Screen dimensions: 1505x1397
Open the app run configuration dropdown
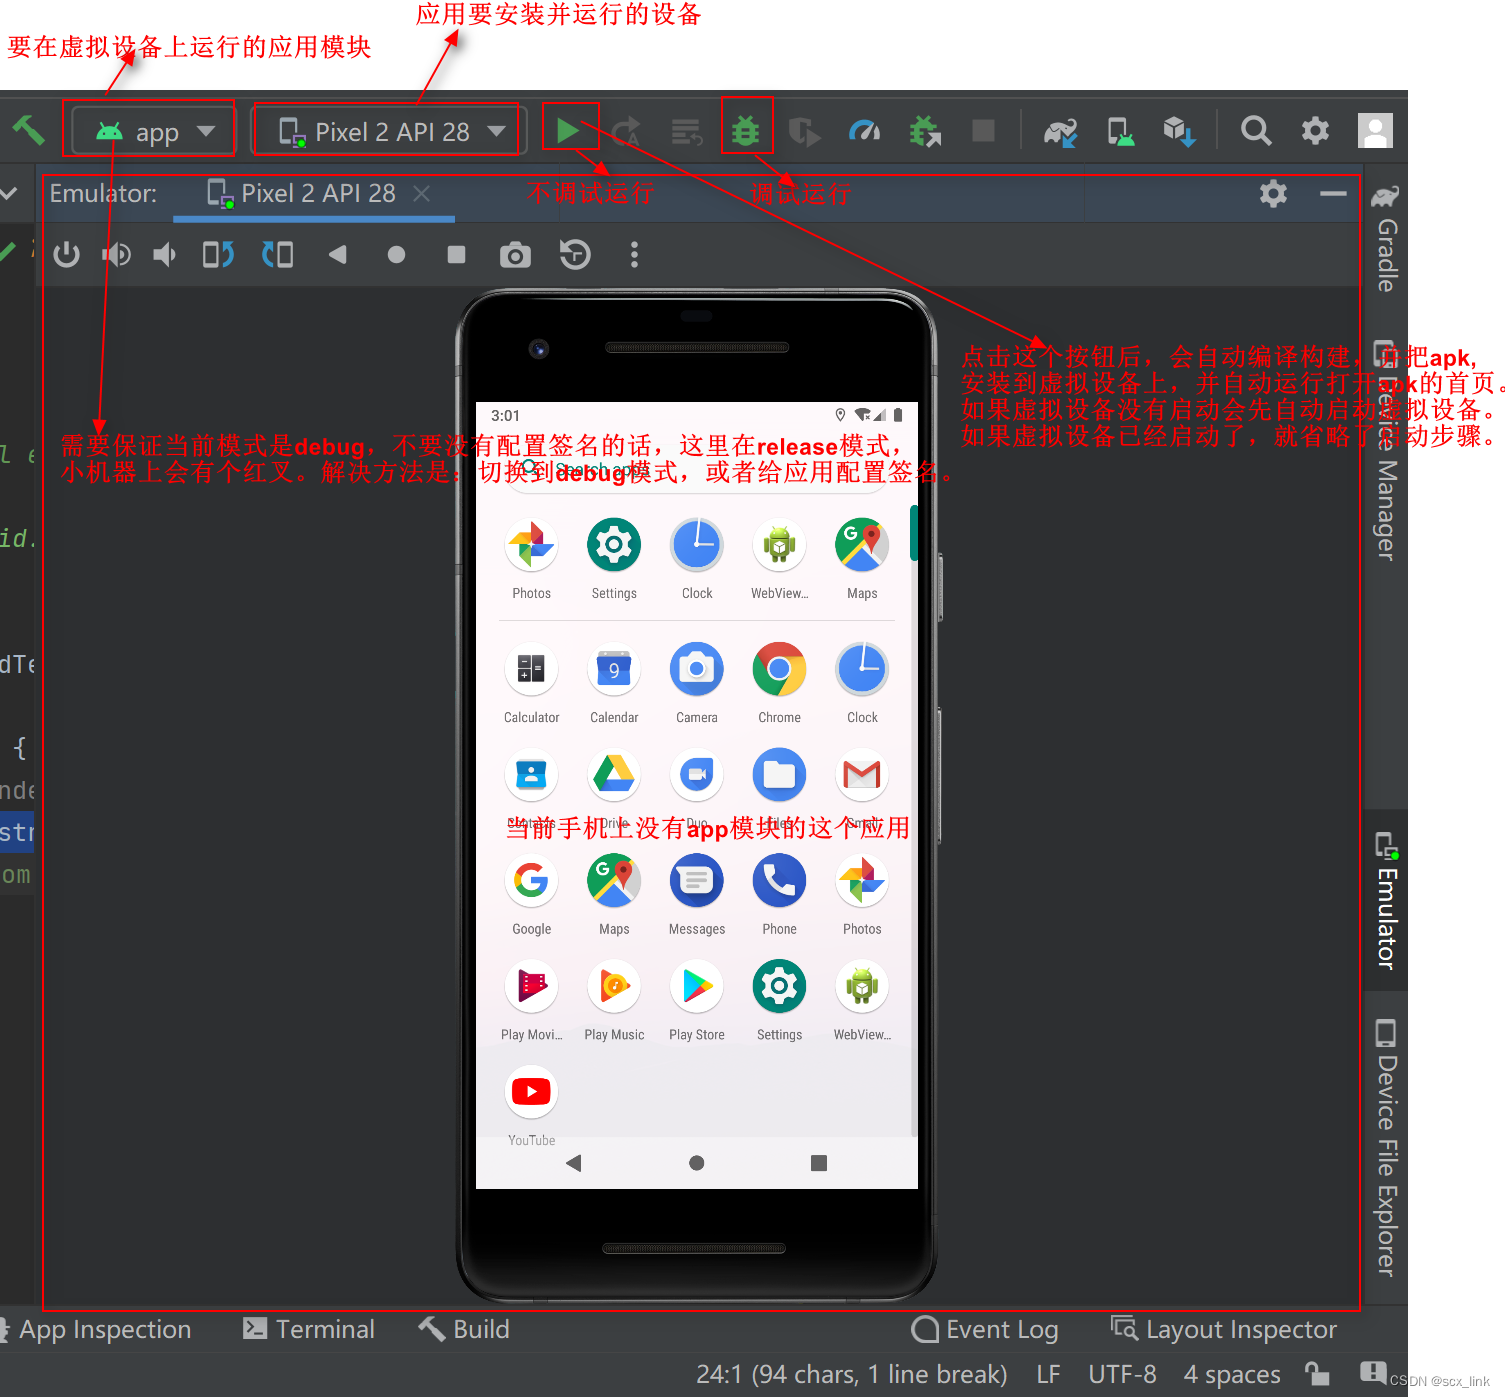tap(154, 131)
